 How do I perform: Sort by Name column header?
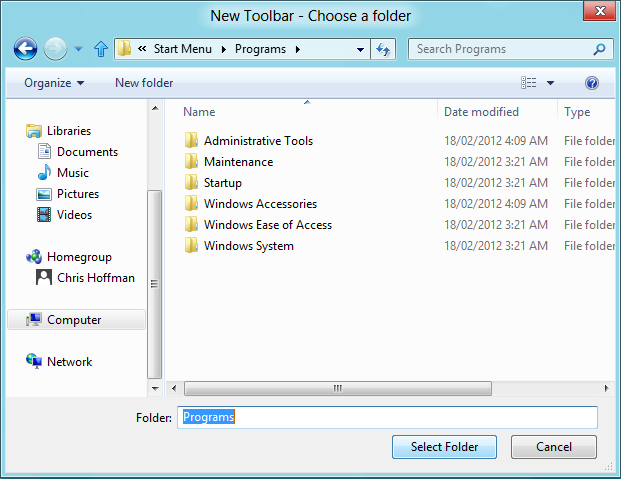[x=199, y=112]
